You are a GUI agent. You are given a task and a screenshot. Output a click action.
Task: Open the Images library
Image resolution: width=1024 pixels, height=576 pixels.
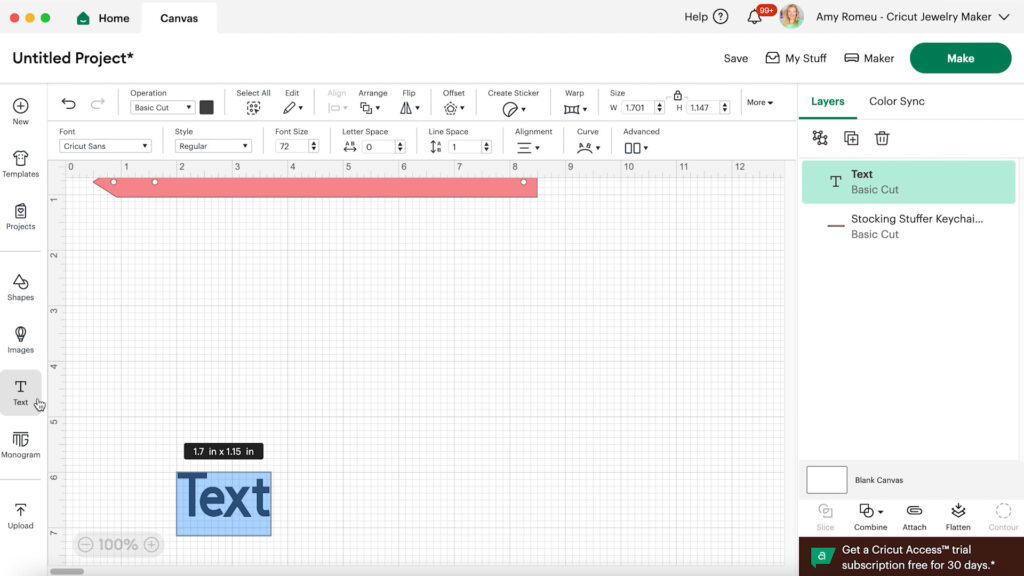pos(20,340)
